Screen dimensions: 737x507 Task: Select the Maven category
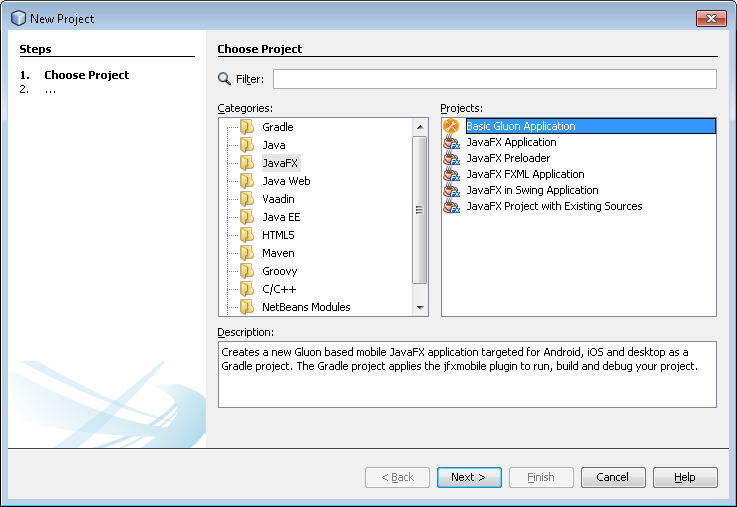278,253
